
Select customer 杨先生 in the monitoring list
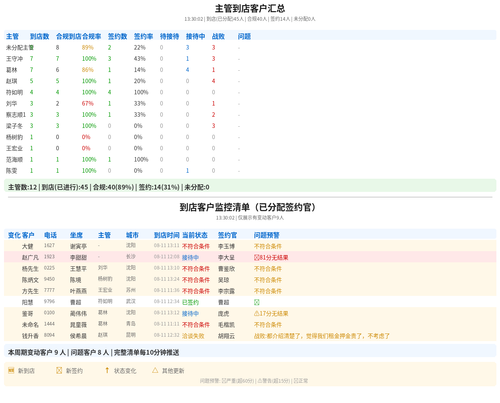pyautogui.click(x=30, y=269)
